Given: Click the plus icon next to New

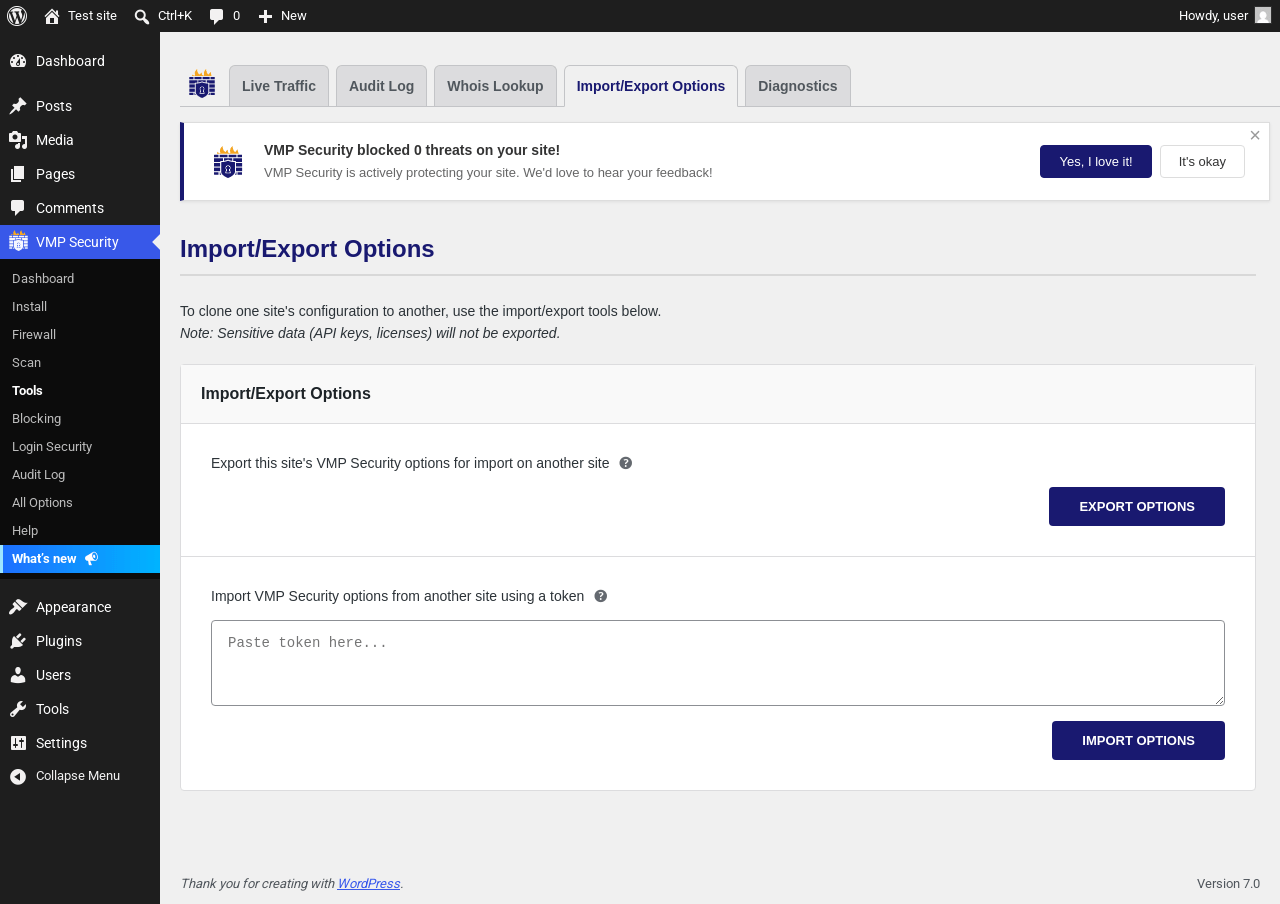Looking at the screenshot, I should (x=265, y=16).
